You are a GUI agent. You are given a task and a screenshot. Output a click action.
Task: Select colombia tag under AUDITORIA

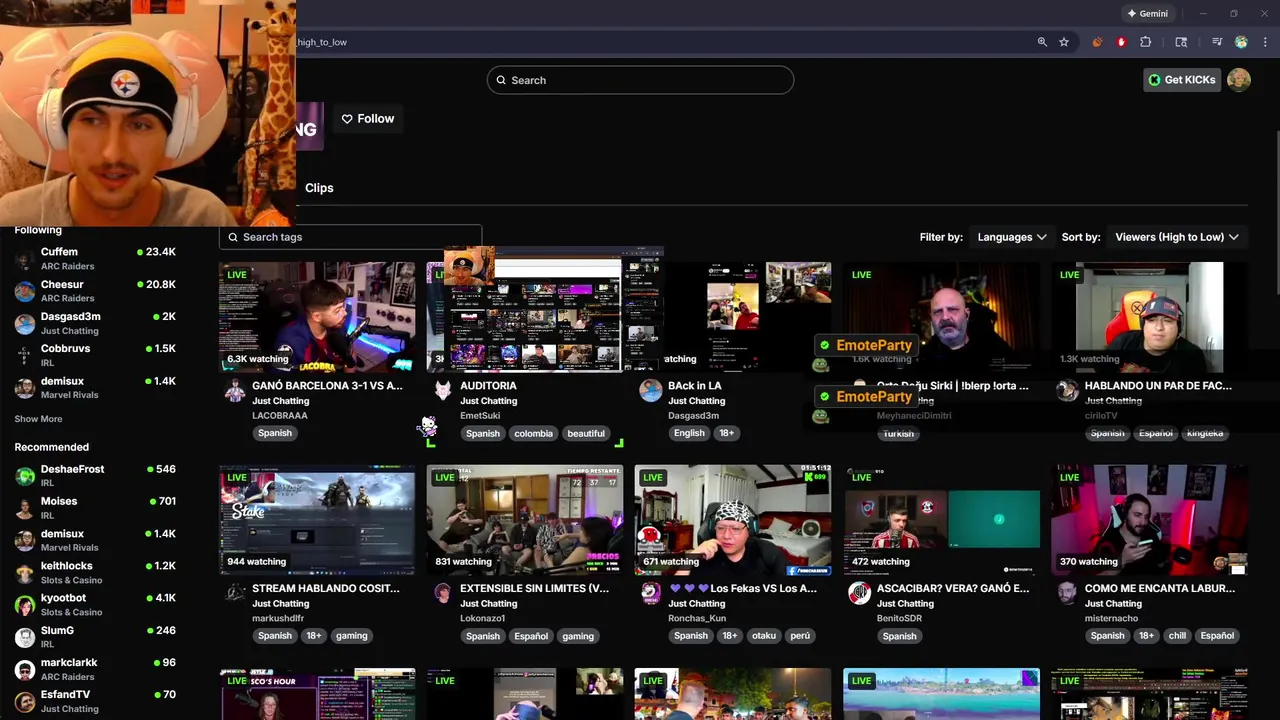[533, 433]
